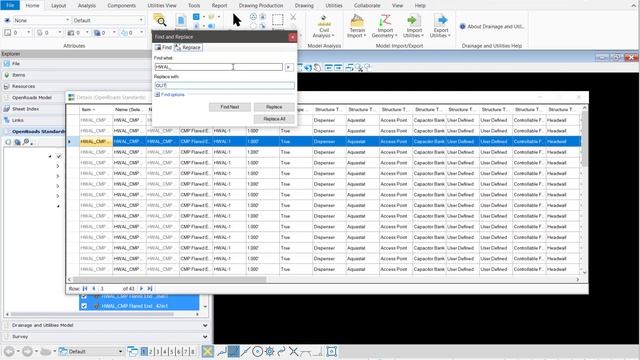Switch to view number 3
Viewport: 640px width, 360px height.
pyautogui.click(x=158, y=351)
